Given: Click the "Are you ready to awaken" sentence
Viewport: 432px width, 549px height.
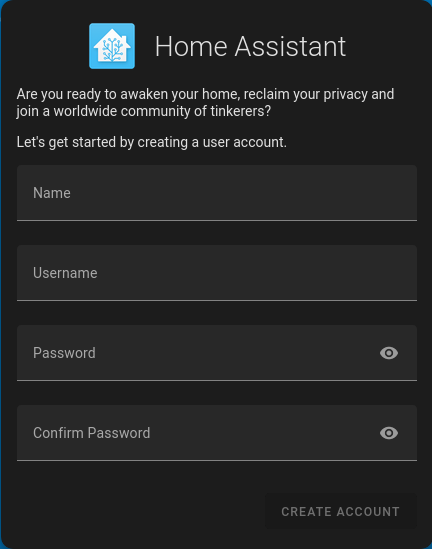Looking at the screenshot, I should (x=205, y=103).
